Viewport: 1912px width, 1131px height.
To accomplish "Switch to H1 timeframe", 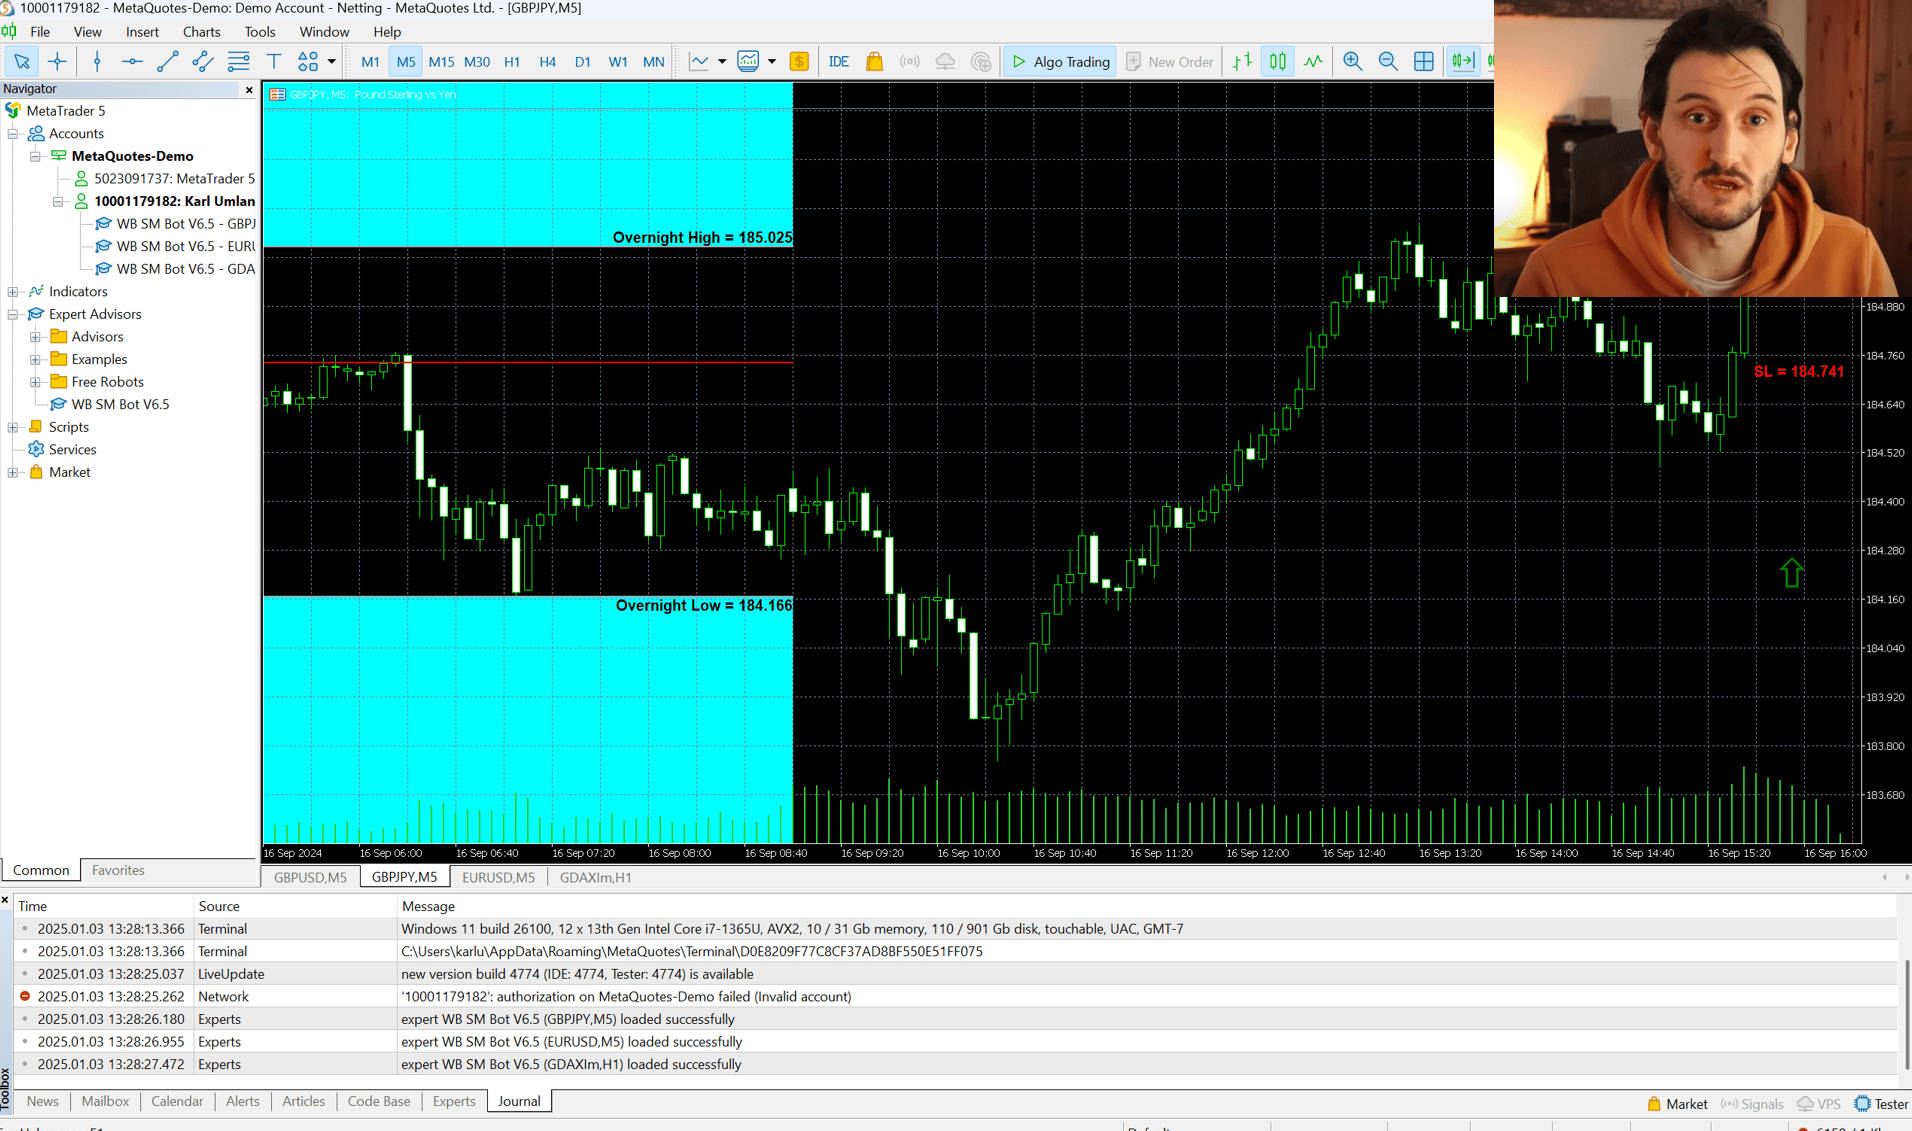I will [512, 62].
